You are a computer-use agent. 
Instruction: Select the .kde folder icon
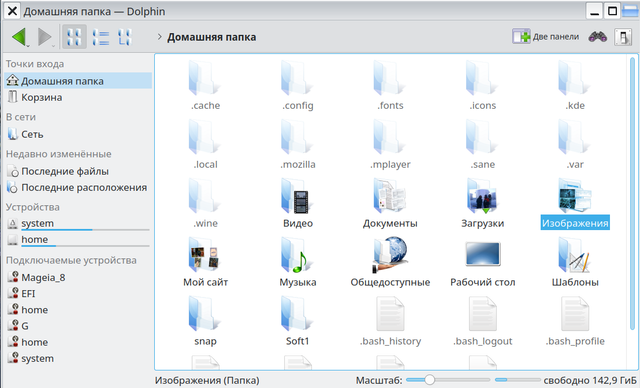pos(574,78)
